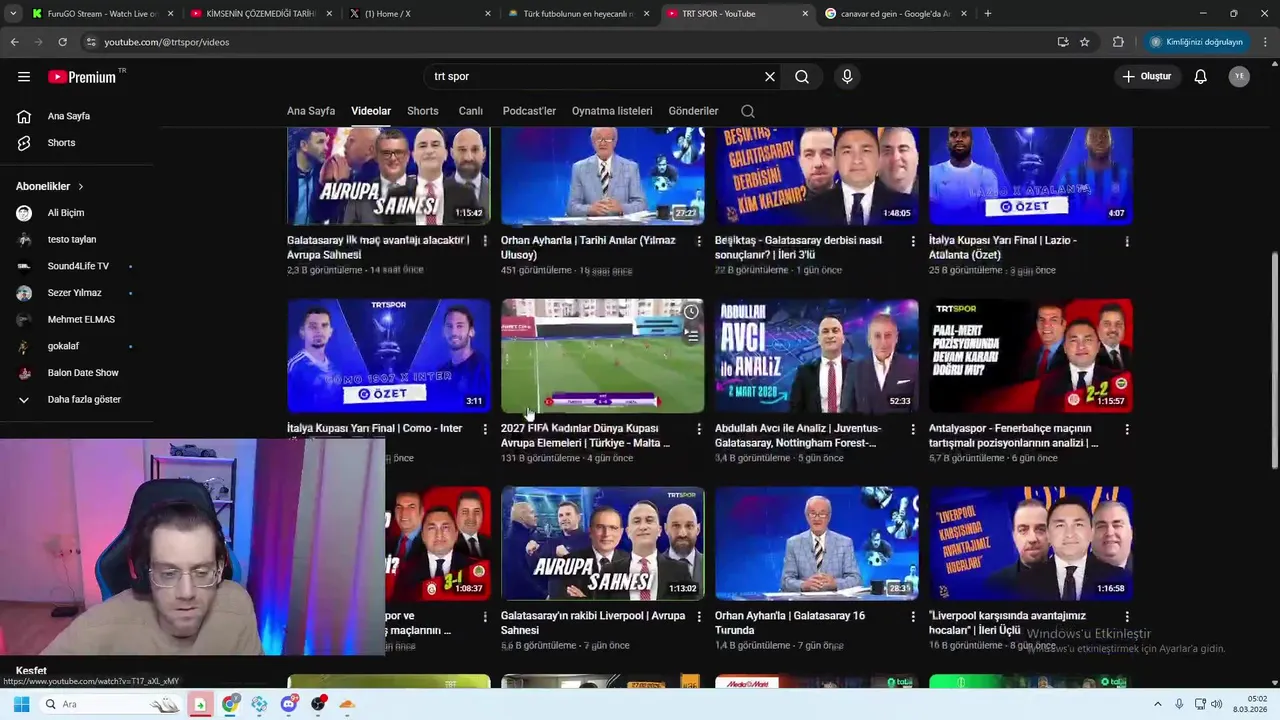Add Türkiye - Malta video to queue
The height and width of the screenshot is (720, 1280).
click(691, 336)
